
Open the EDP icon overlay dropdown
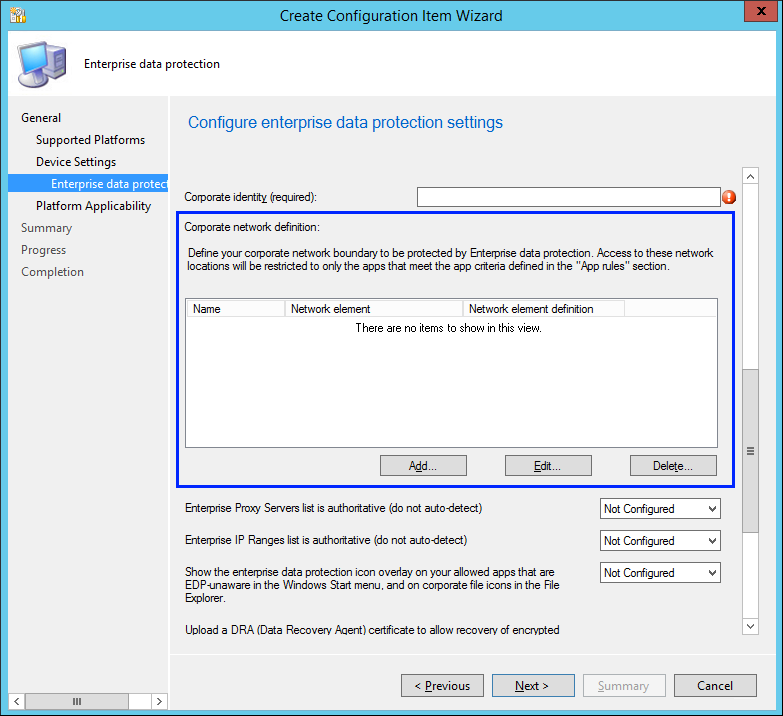click(660, 573)
